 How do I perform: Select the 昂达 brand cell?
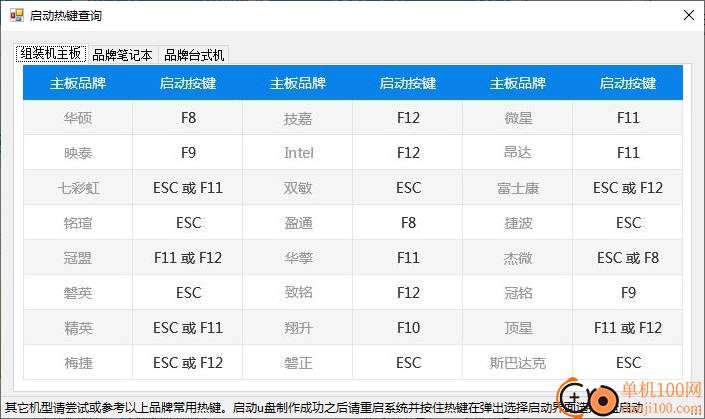[518, 153]
